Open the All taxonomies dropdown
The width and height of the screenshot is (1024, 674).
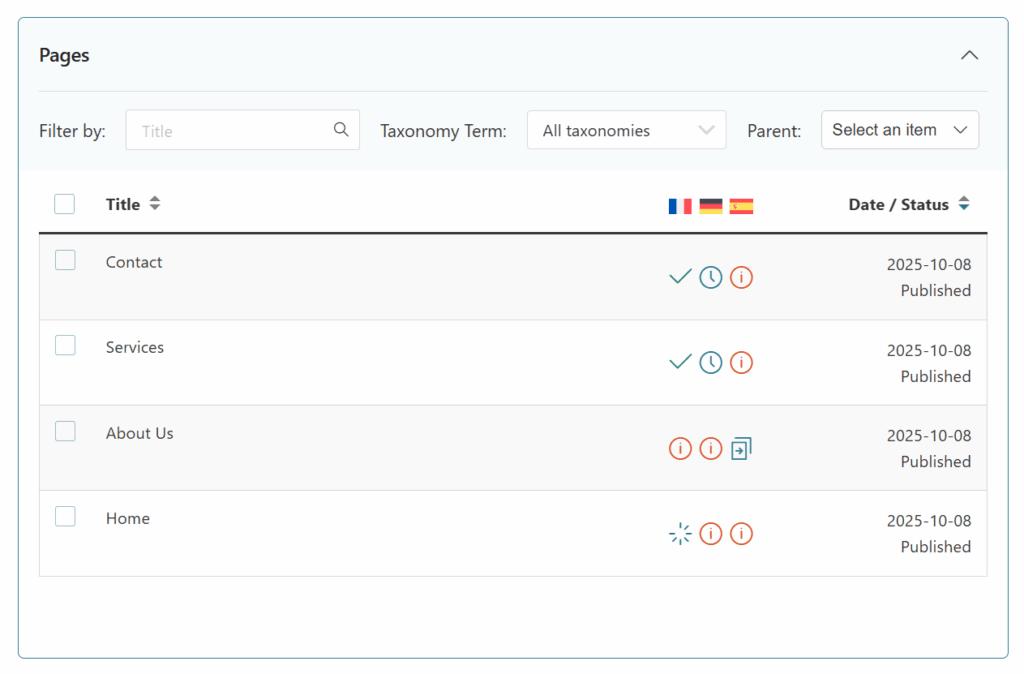pos(626,130)
